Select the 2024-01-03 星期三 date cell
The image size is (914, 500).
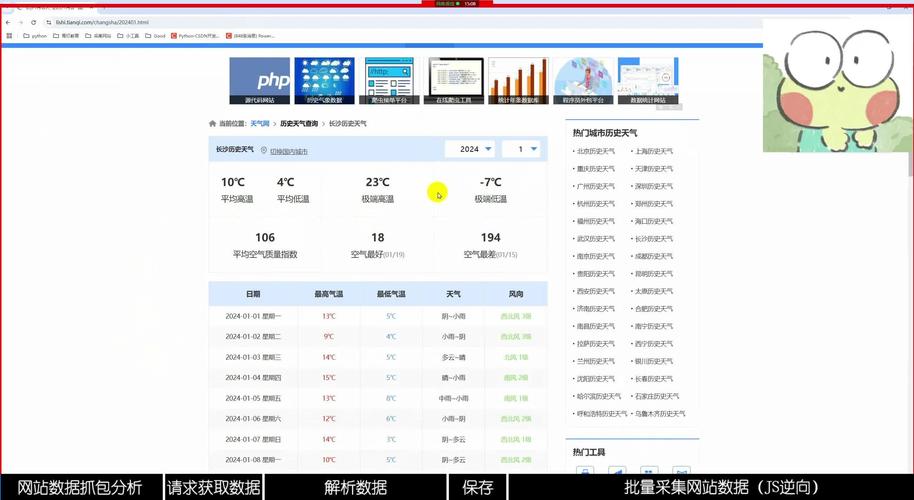click(x=253, y=357)
